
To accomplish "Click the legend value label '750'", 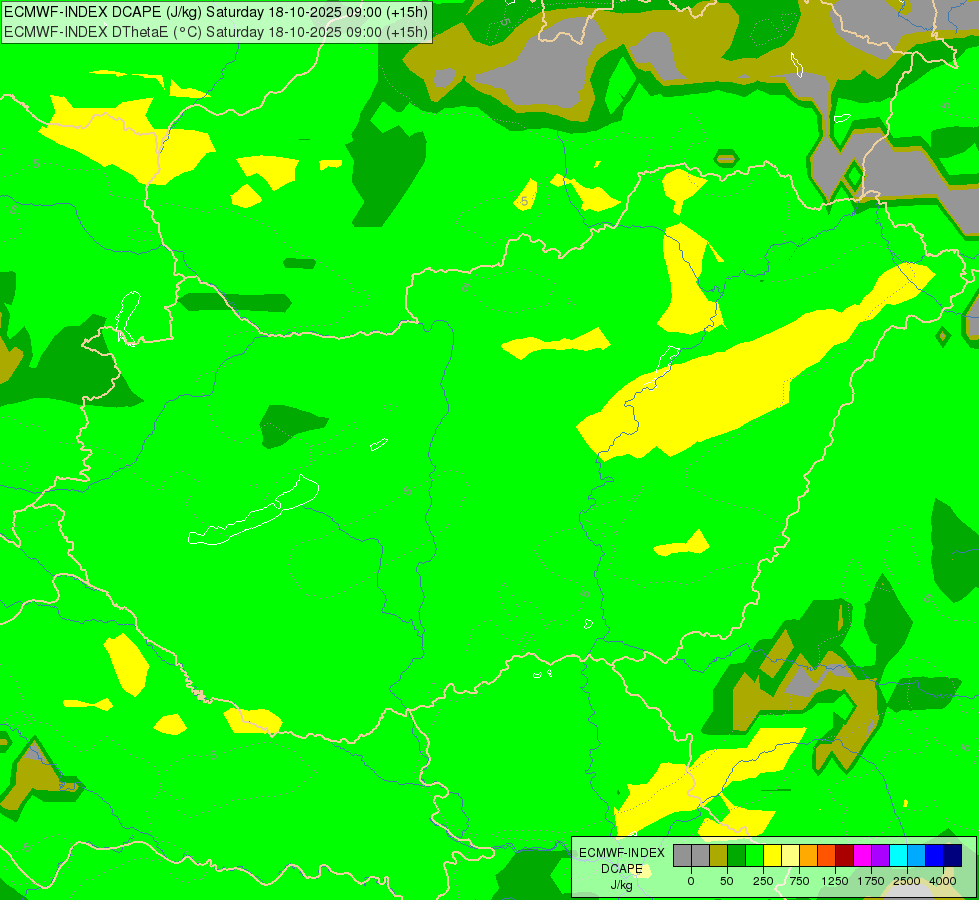I will tap(799, 881).
